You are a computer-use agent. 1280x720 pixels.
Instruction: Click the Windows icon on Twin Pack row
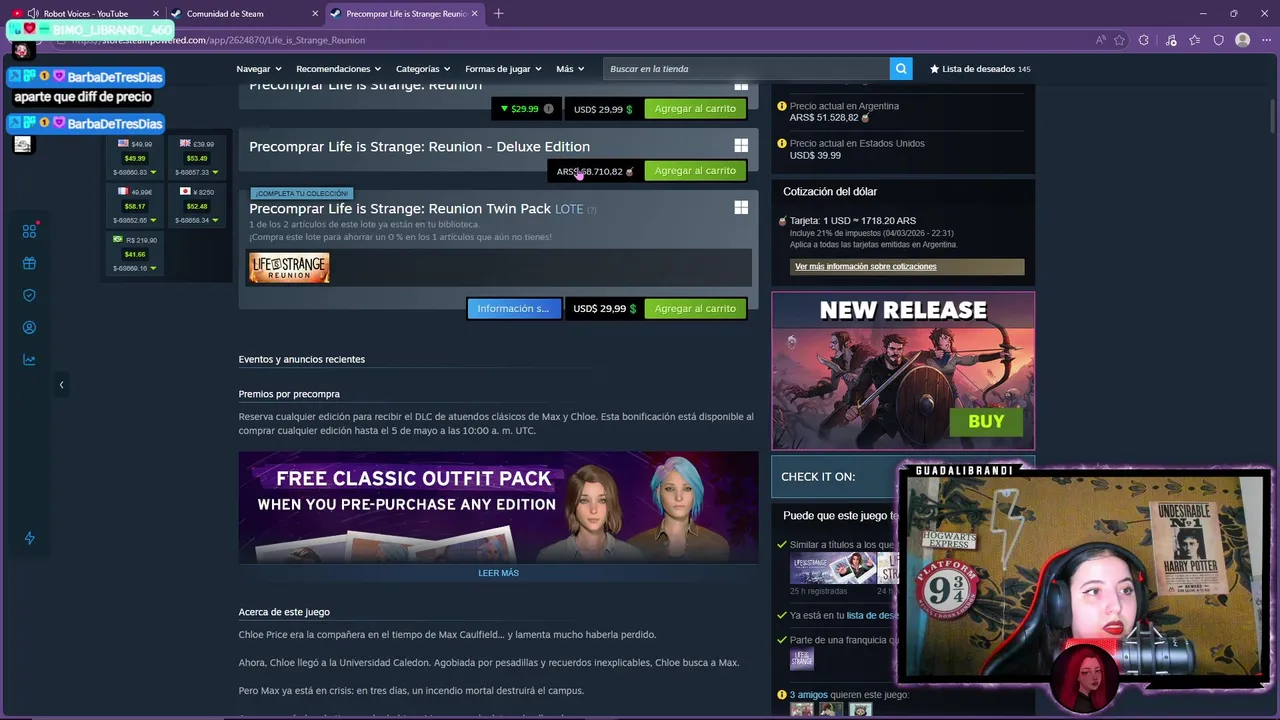[x=741, y=208]
